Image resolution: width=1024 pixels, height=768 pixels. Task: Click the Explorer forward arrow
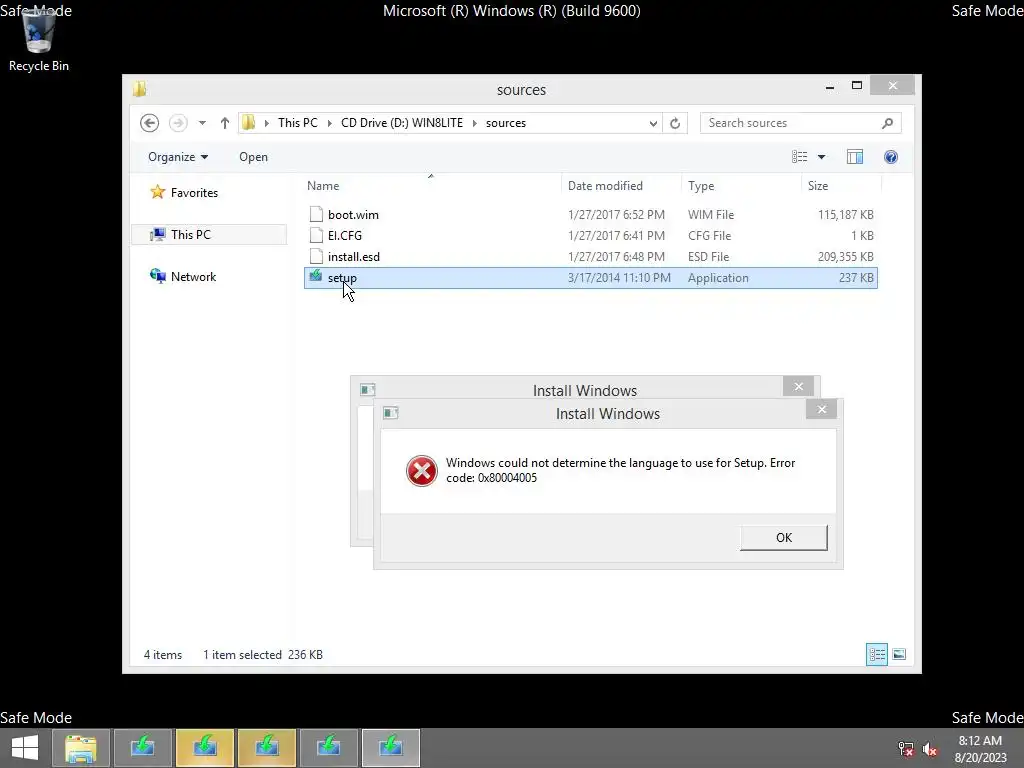click(x=178, y=123)
